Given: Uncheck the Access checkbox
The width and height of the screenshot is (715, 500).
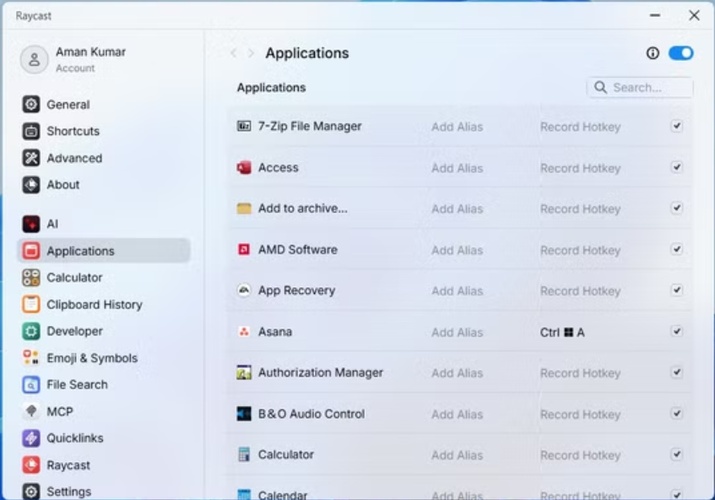Looking at the screenshot, I should 677,167.
